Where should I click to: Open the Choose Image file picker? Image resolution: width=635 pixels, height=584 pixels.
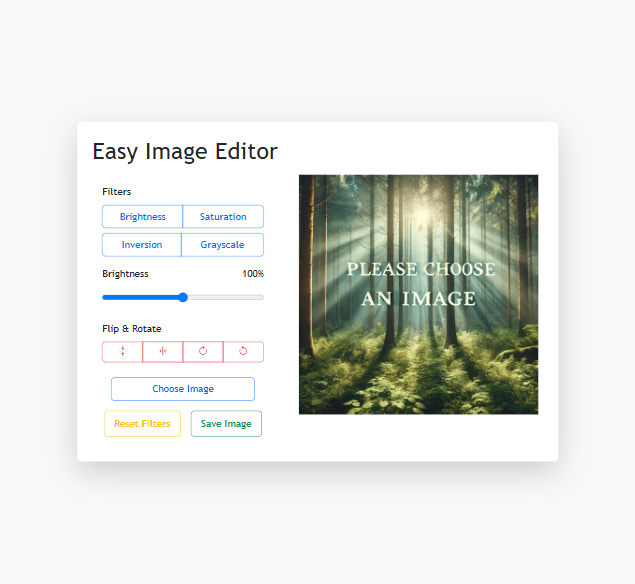tap(183, 389)
